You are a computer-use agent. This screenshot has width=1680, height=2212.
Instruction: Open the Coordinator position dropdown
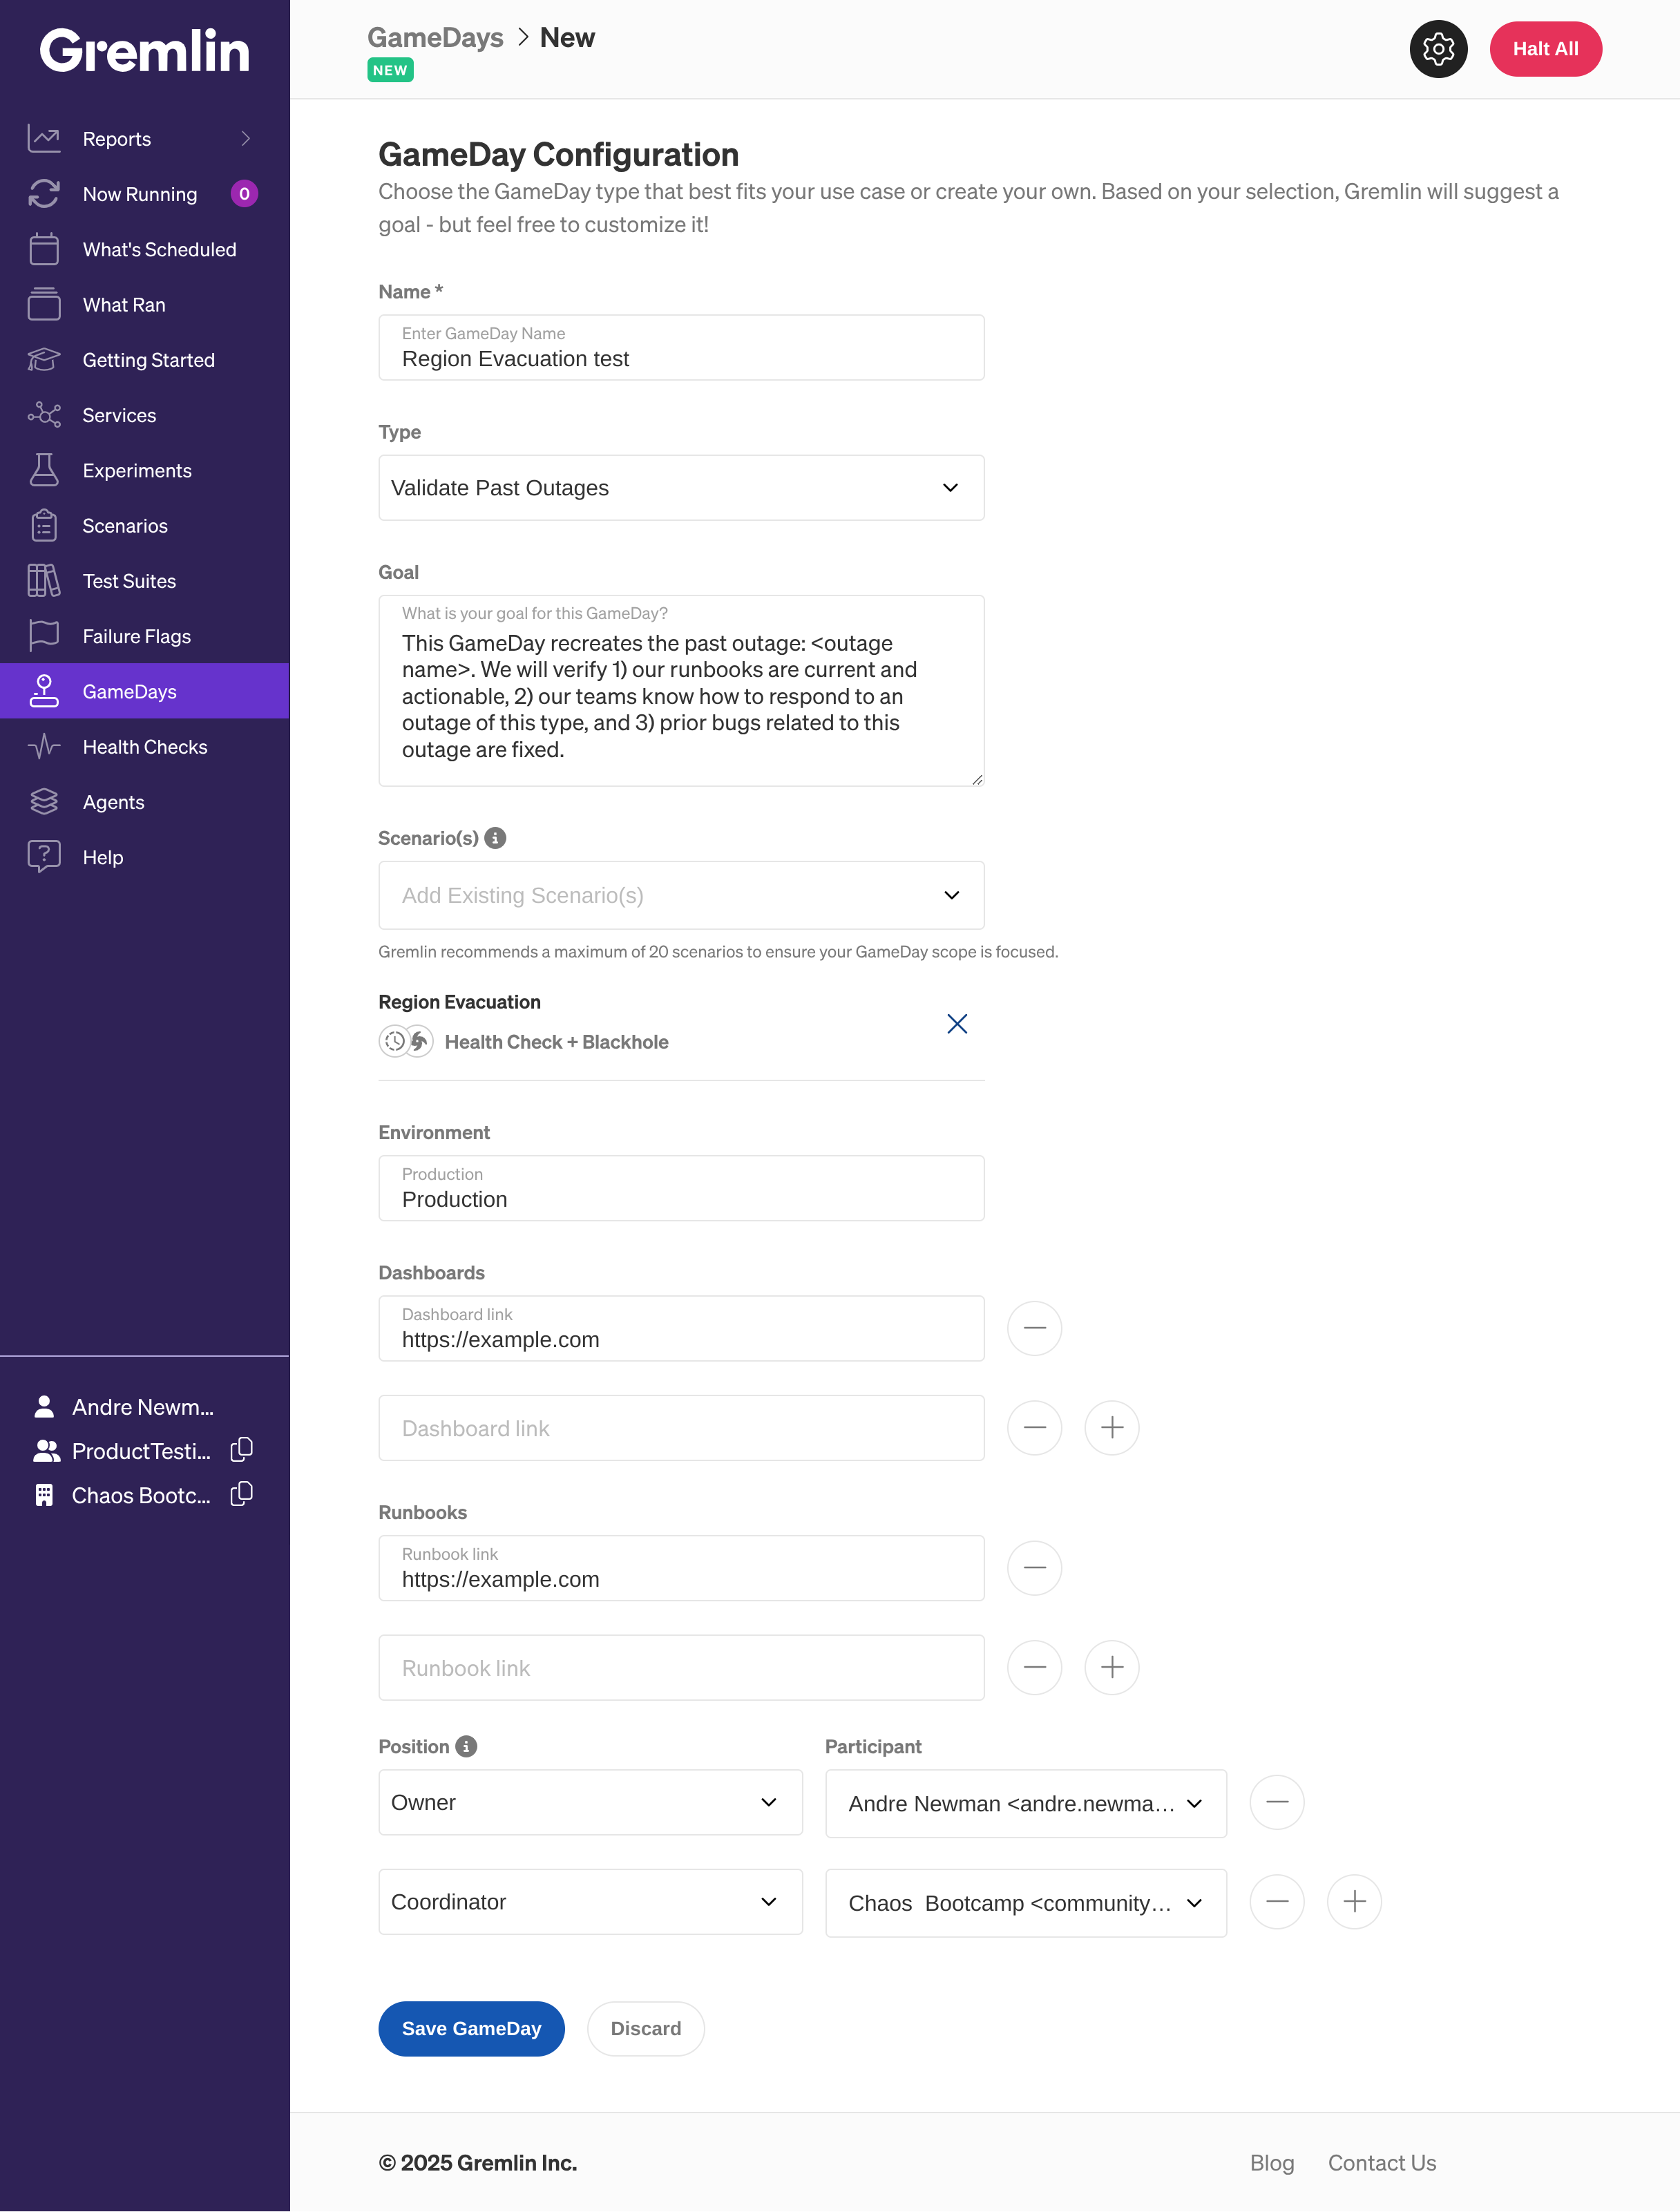(x=590, y=1902)
